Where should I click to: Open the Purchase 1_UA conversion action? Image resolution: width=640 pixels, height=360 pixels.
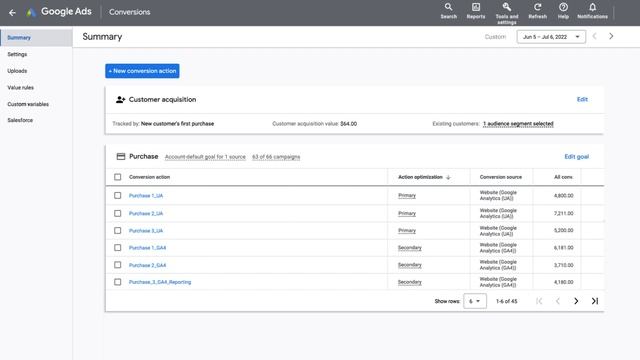coord(146,196)
